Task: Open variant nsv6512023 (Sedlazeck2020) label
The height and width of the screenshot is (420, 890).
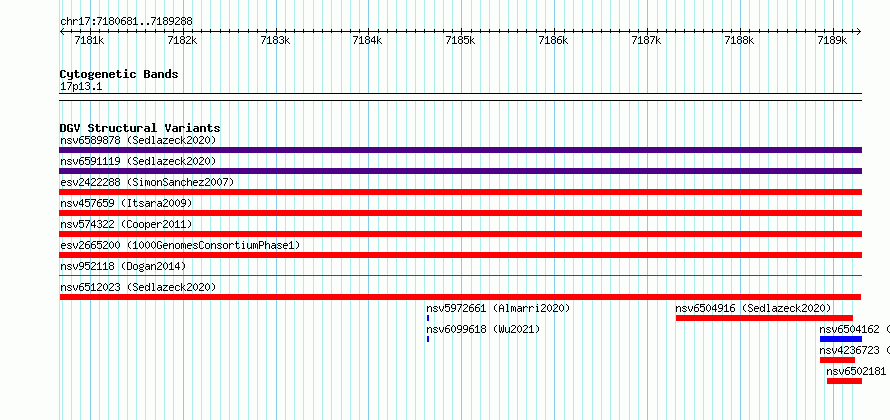Action: [x=138, y=287]
